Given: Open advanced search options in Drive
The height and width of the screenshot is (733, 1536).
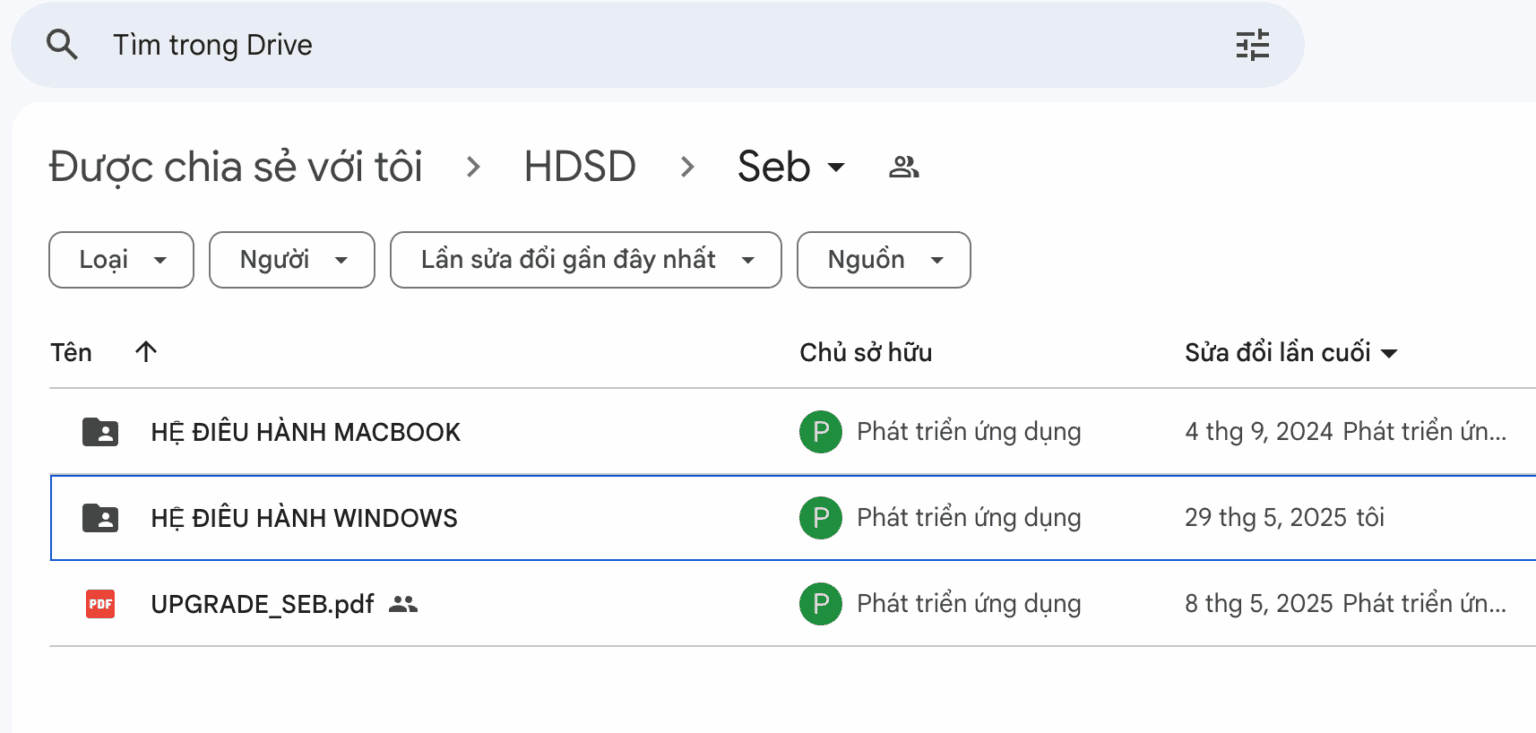Looking at the screenshot, I should click(x=1252, y=44).
